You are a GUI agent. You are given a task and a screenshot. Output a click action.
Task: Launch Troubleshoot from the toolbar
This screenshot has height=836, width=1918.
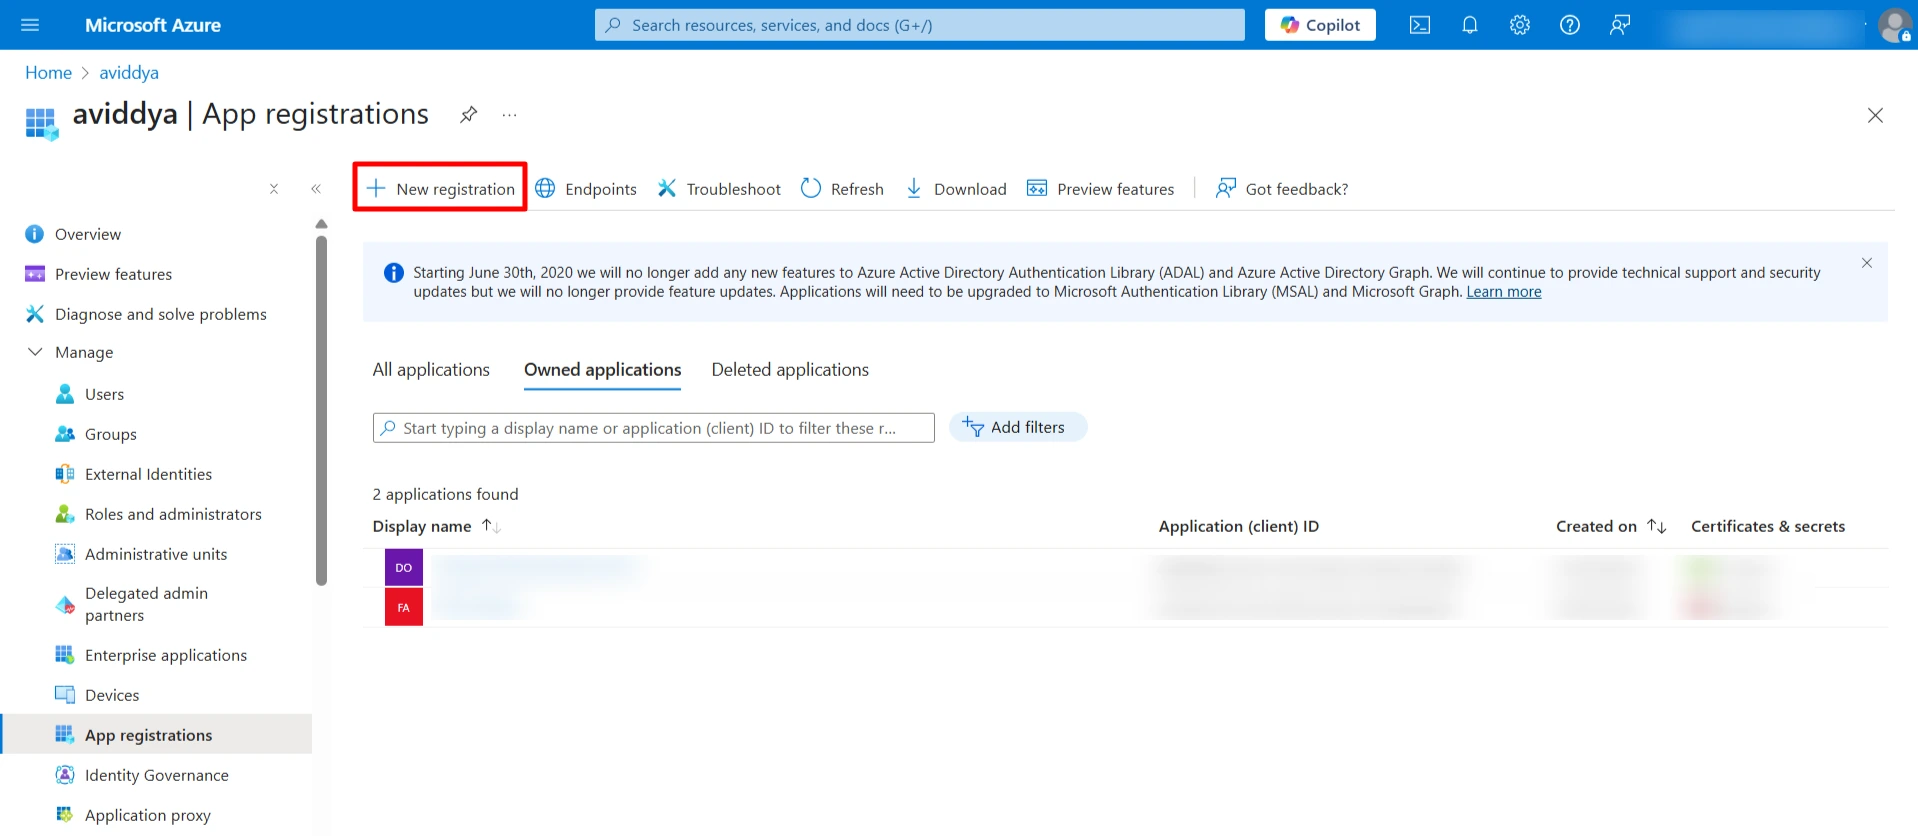tap(719, 189)
